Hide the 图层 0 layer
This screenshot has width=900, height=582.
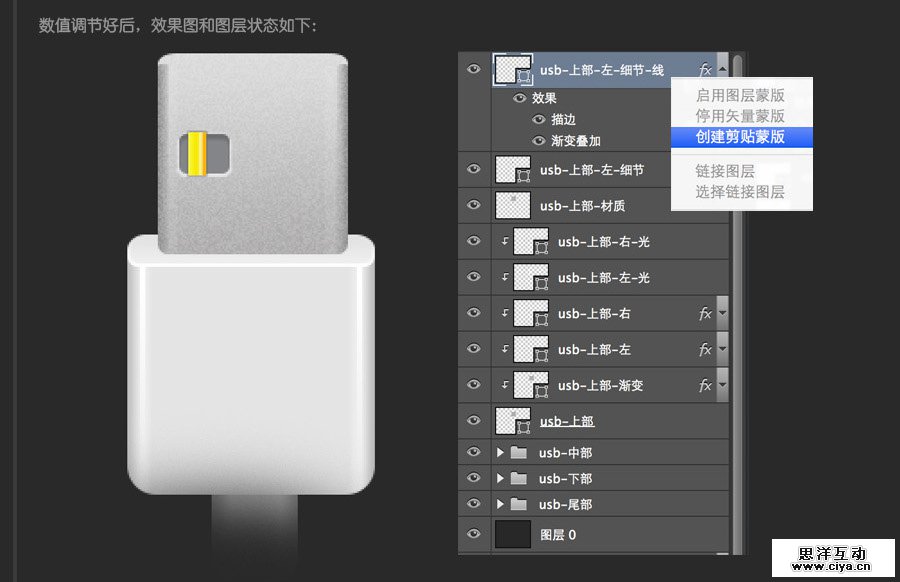473,534
